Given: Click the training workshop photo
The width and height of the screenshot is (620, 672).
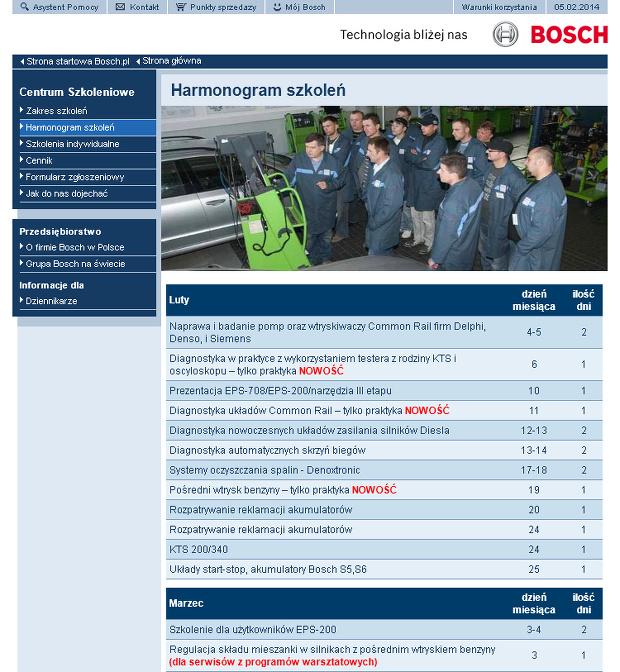Looking at the screenshot, I should [384, 188].
